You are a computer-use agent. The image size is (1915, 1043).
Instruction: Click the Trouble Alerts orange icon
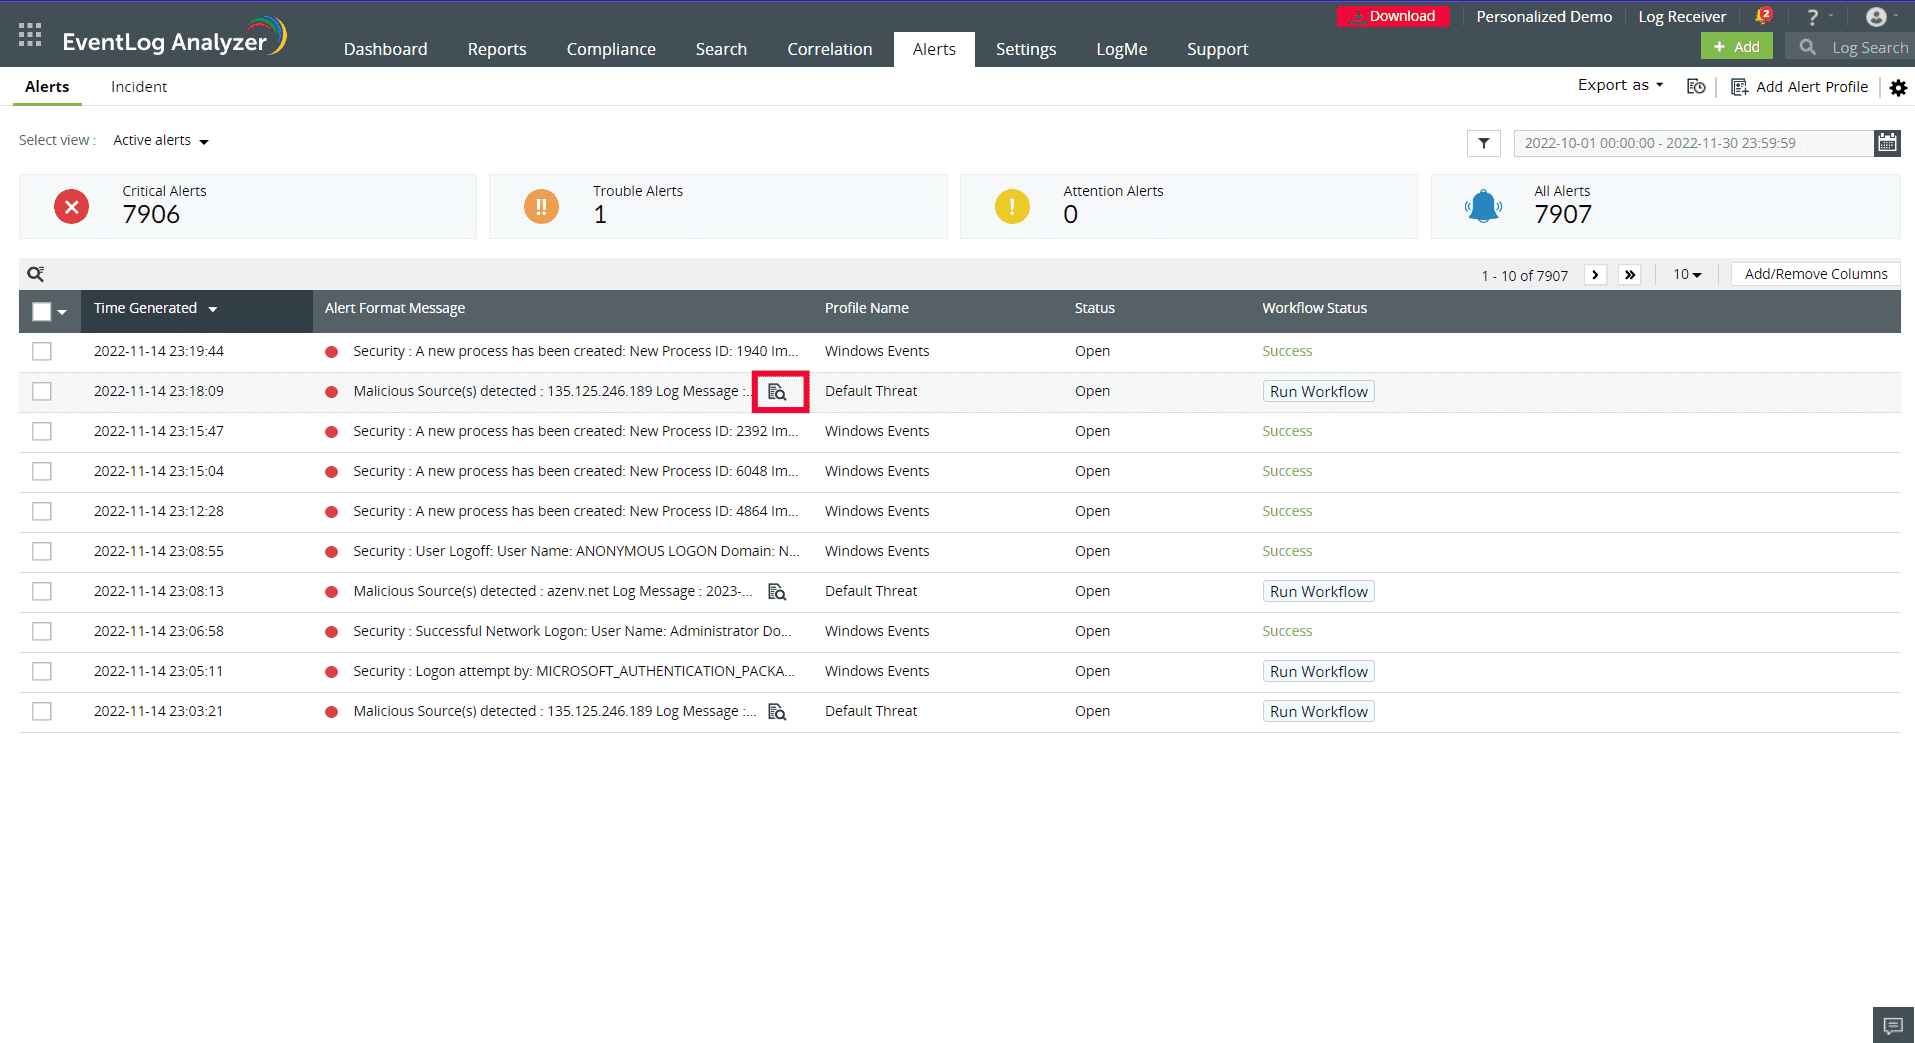[x=541, y=207]
